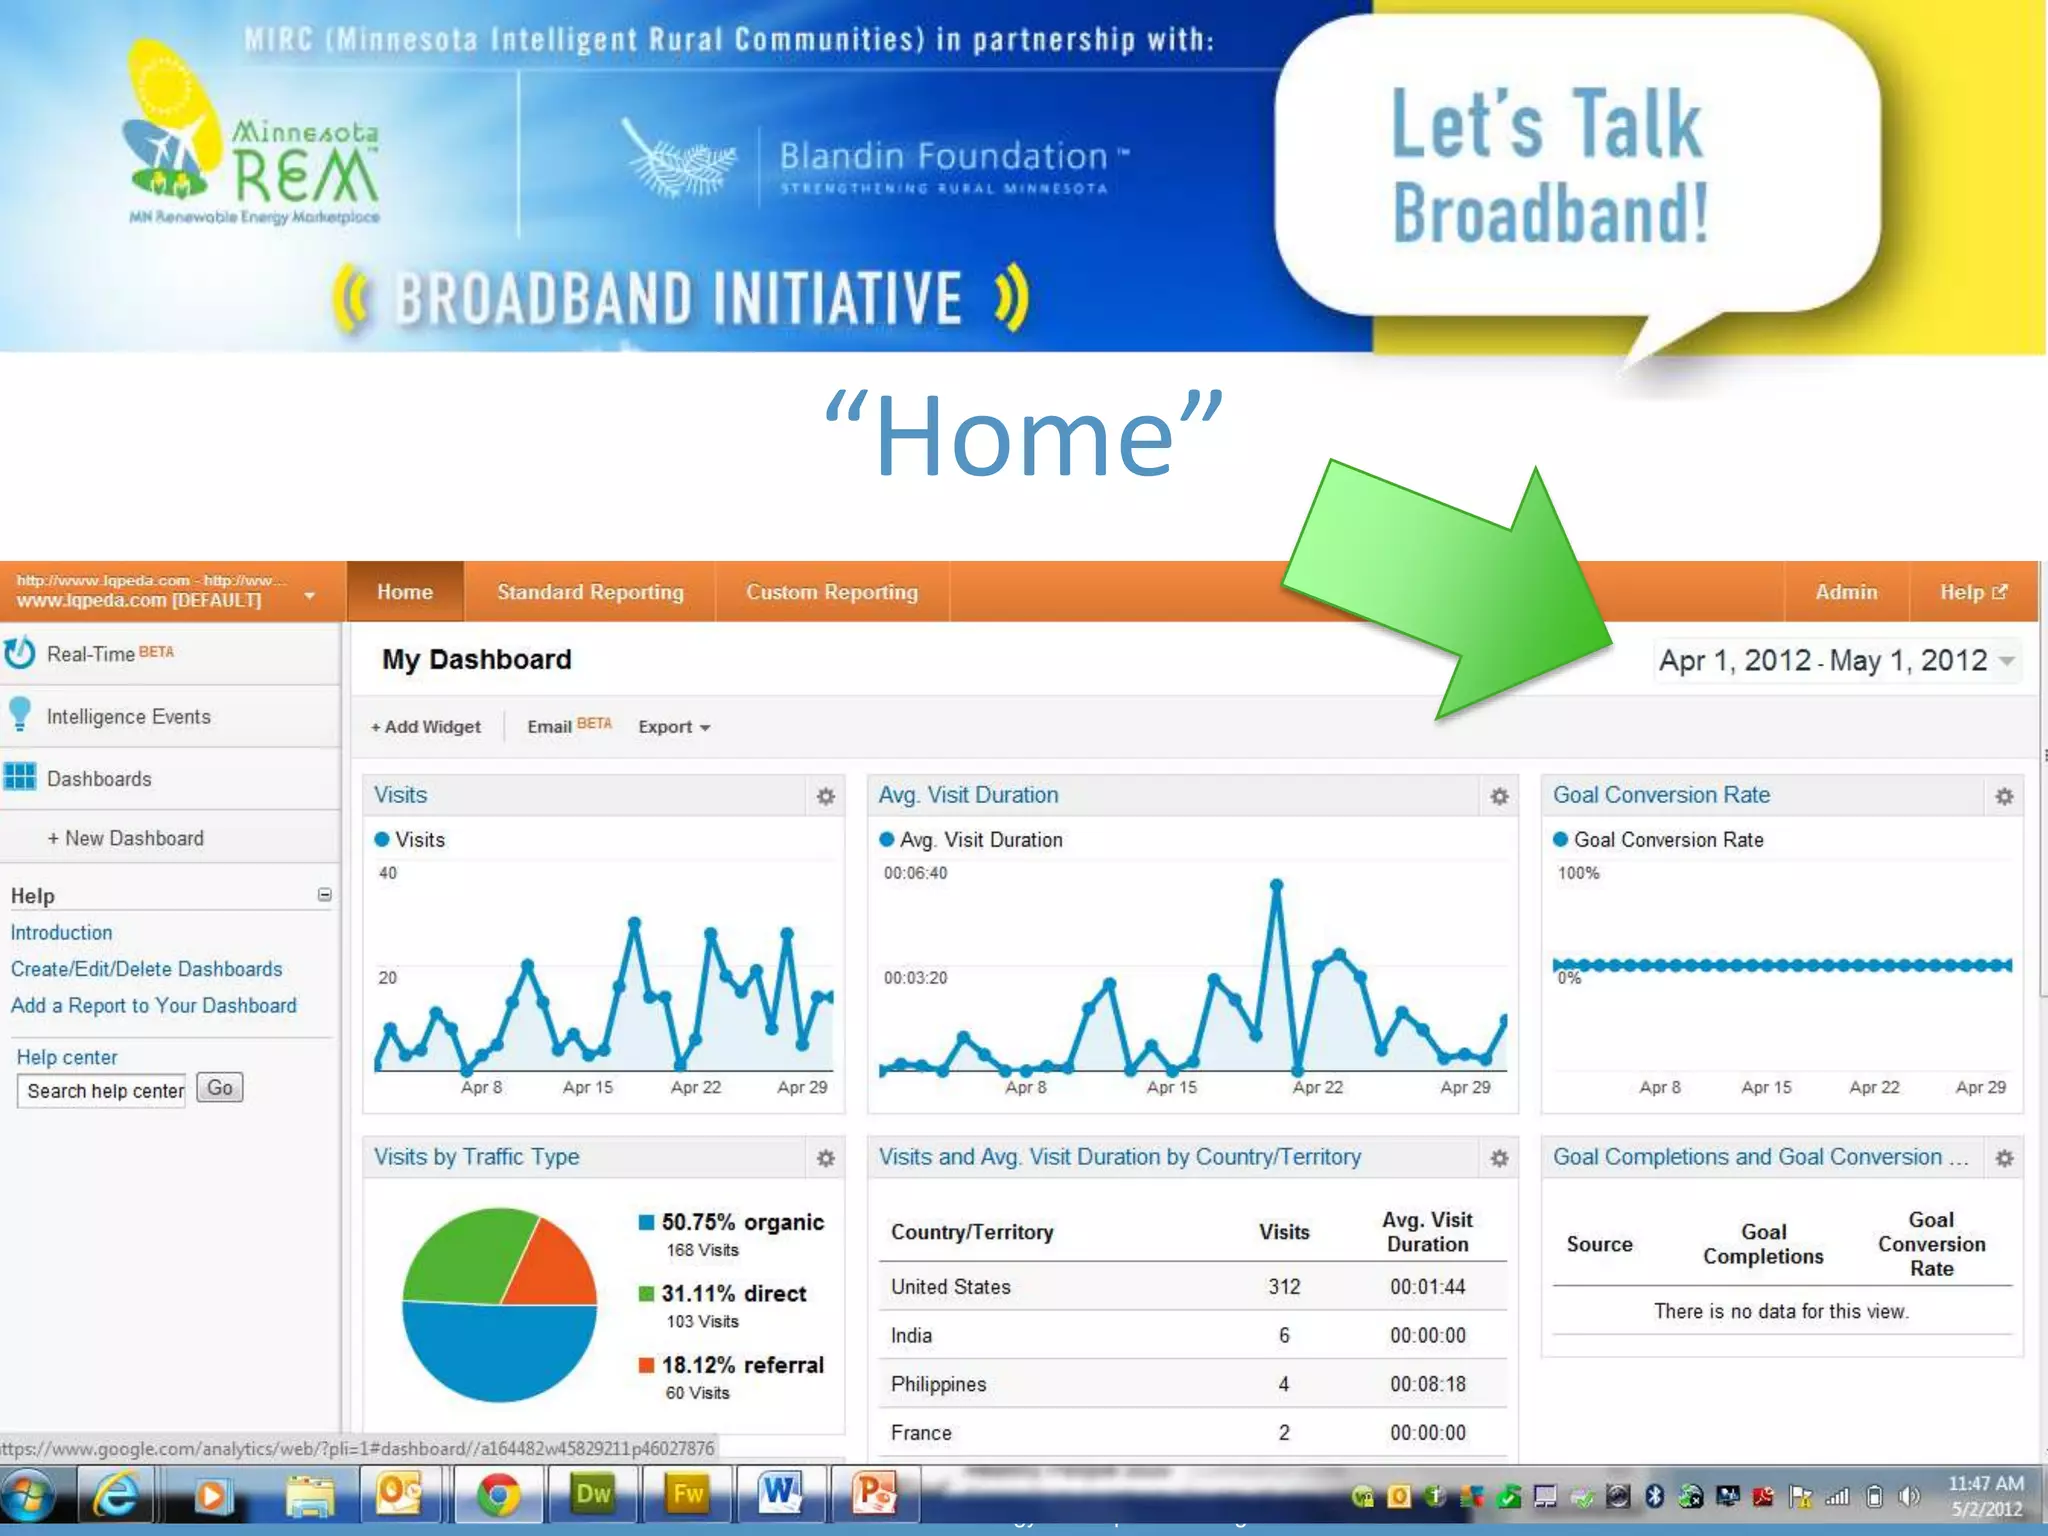The width and height of the screenshot is (2048, 1536).
Task: Click the Real-Time clock icon in sidebar
Action: [x=20, y=653]
